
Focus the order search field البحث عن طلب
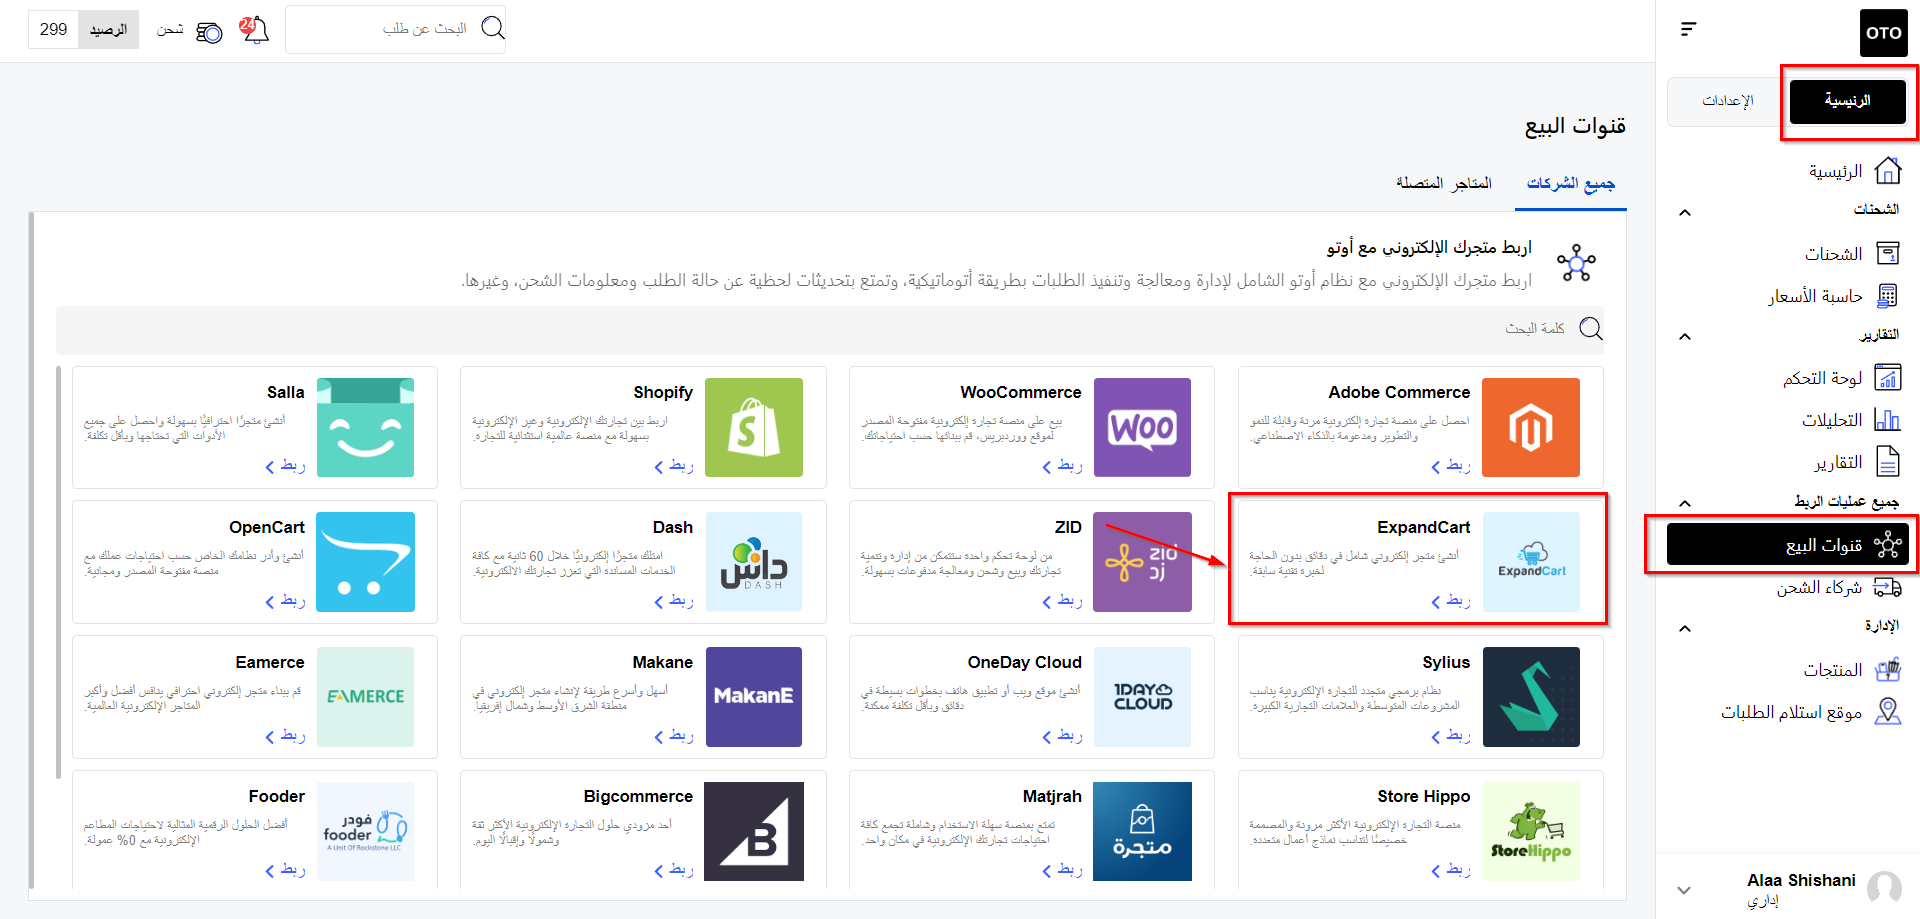395,29
